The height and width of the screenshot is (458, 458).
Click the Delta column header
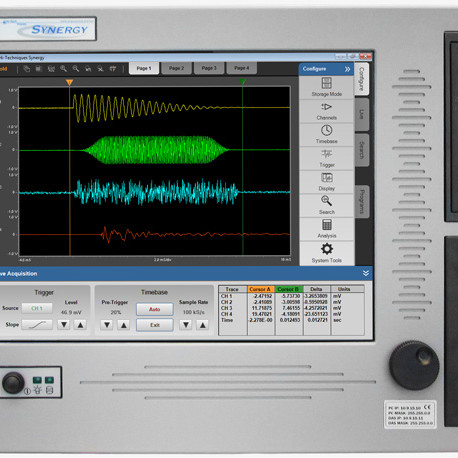pyautogui.click(x=317, y=289)
